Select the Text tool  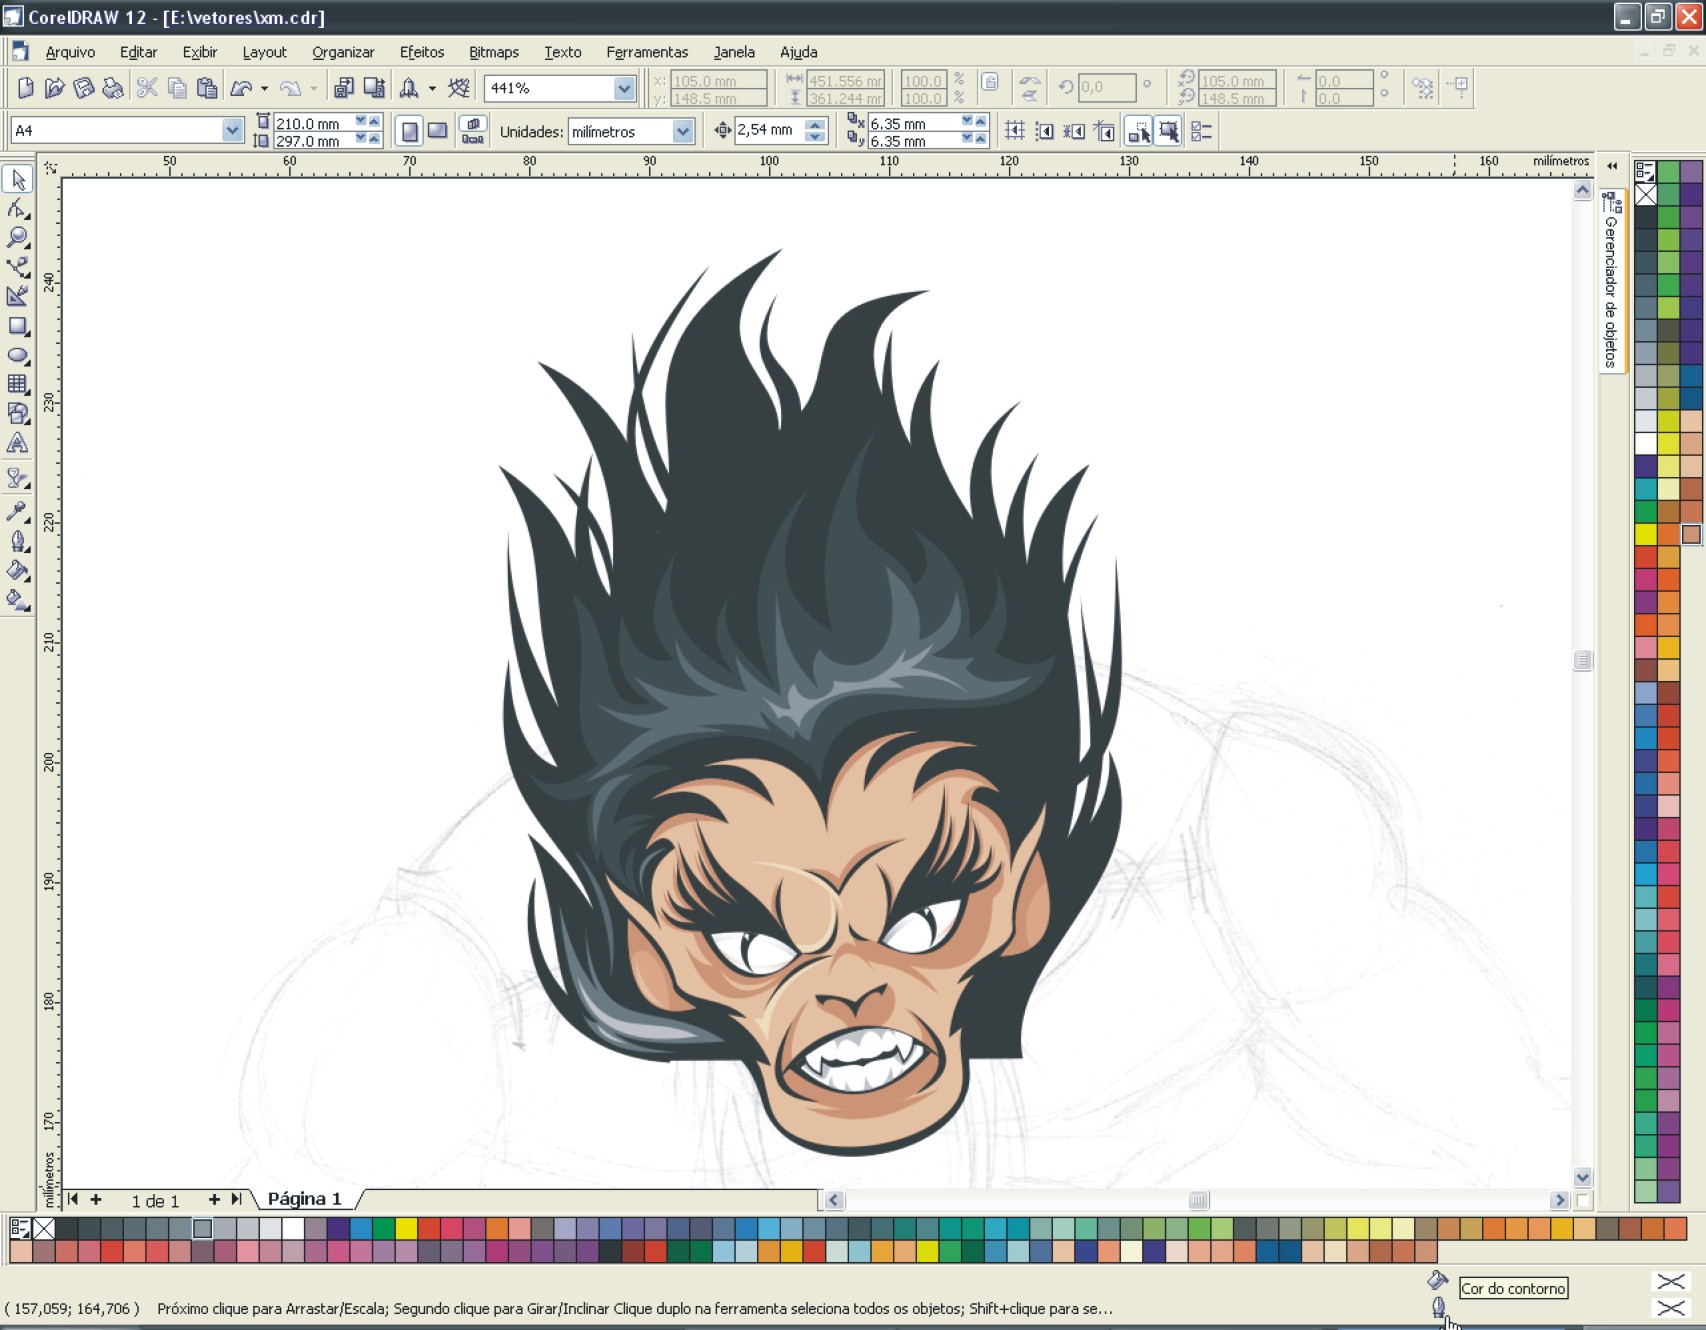pyautogui.click(x=18, y=443)
